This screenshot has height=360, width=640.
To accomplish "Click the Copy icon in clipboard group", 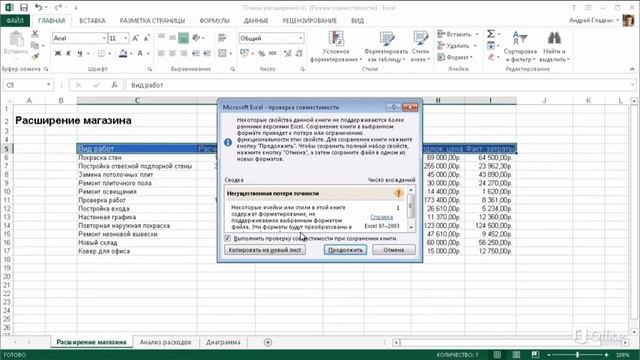I will point(35,45).
